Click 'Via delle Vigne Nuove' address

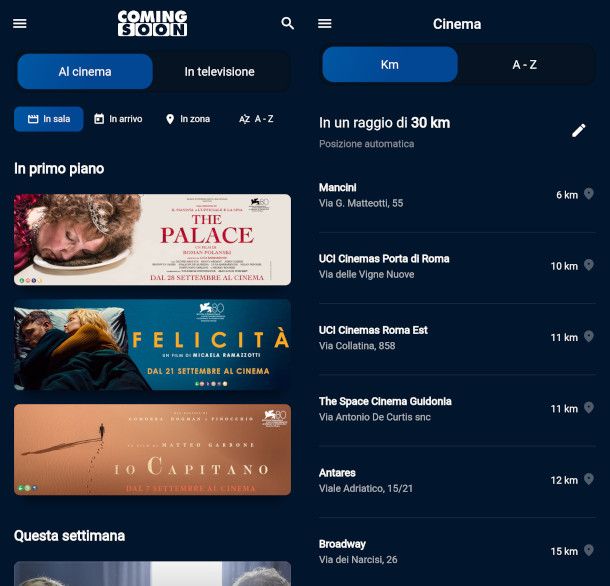click(x=366, y=274)
